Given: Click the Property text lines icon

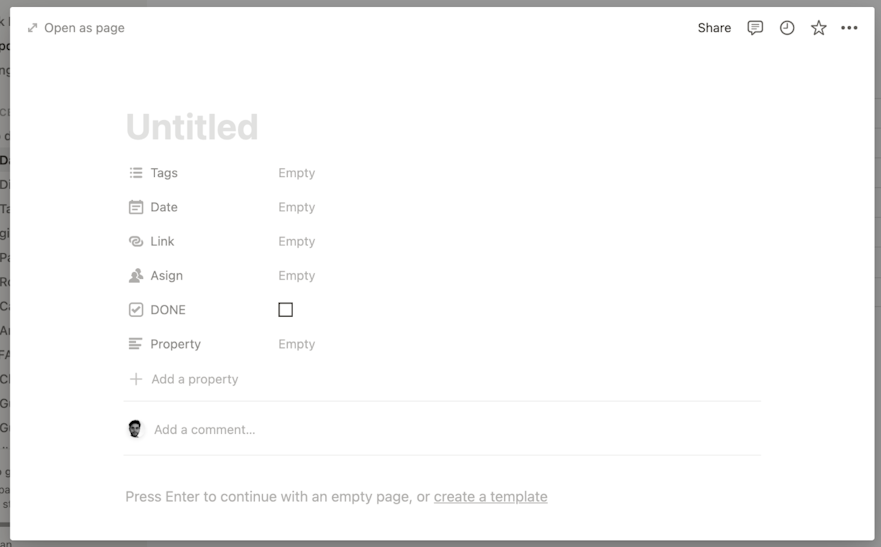Looking at the screenshot, I should pos(135,344).
